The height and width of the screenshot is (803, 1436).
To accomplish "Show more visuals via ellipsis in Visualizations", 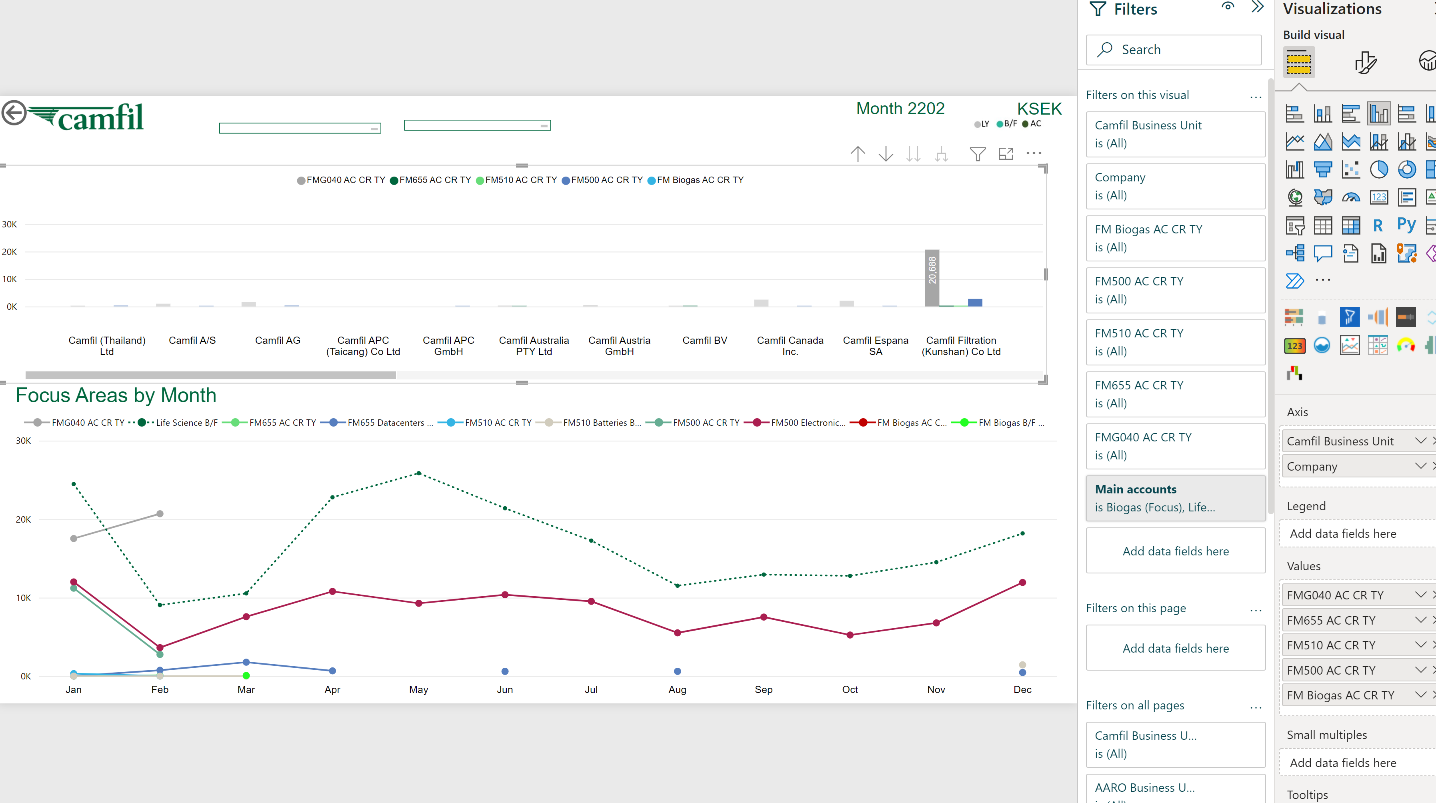I will (x=1323, y=281).
